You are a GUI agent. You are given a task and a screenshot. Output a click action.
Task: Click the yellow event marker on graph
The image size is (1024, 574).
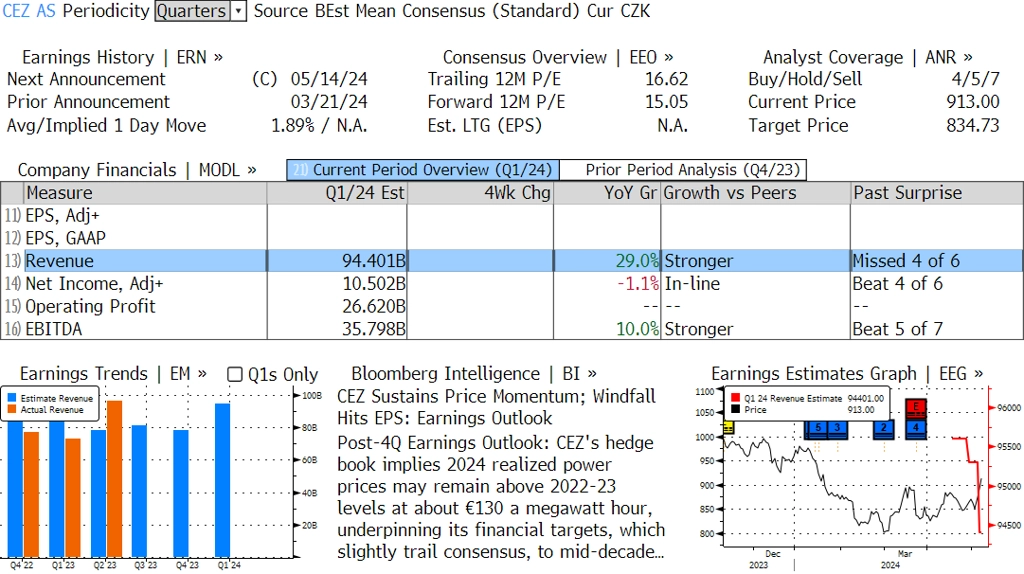[x=729, y=428]
